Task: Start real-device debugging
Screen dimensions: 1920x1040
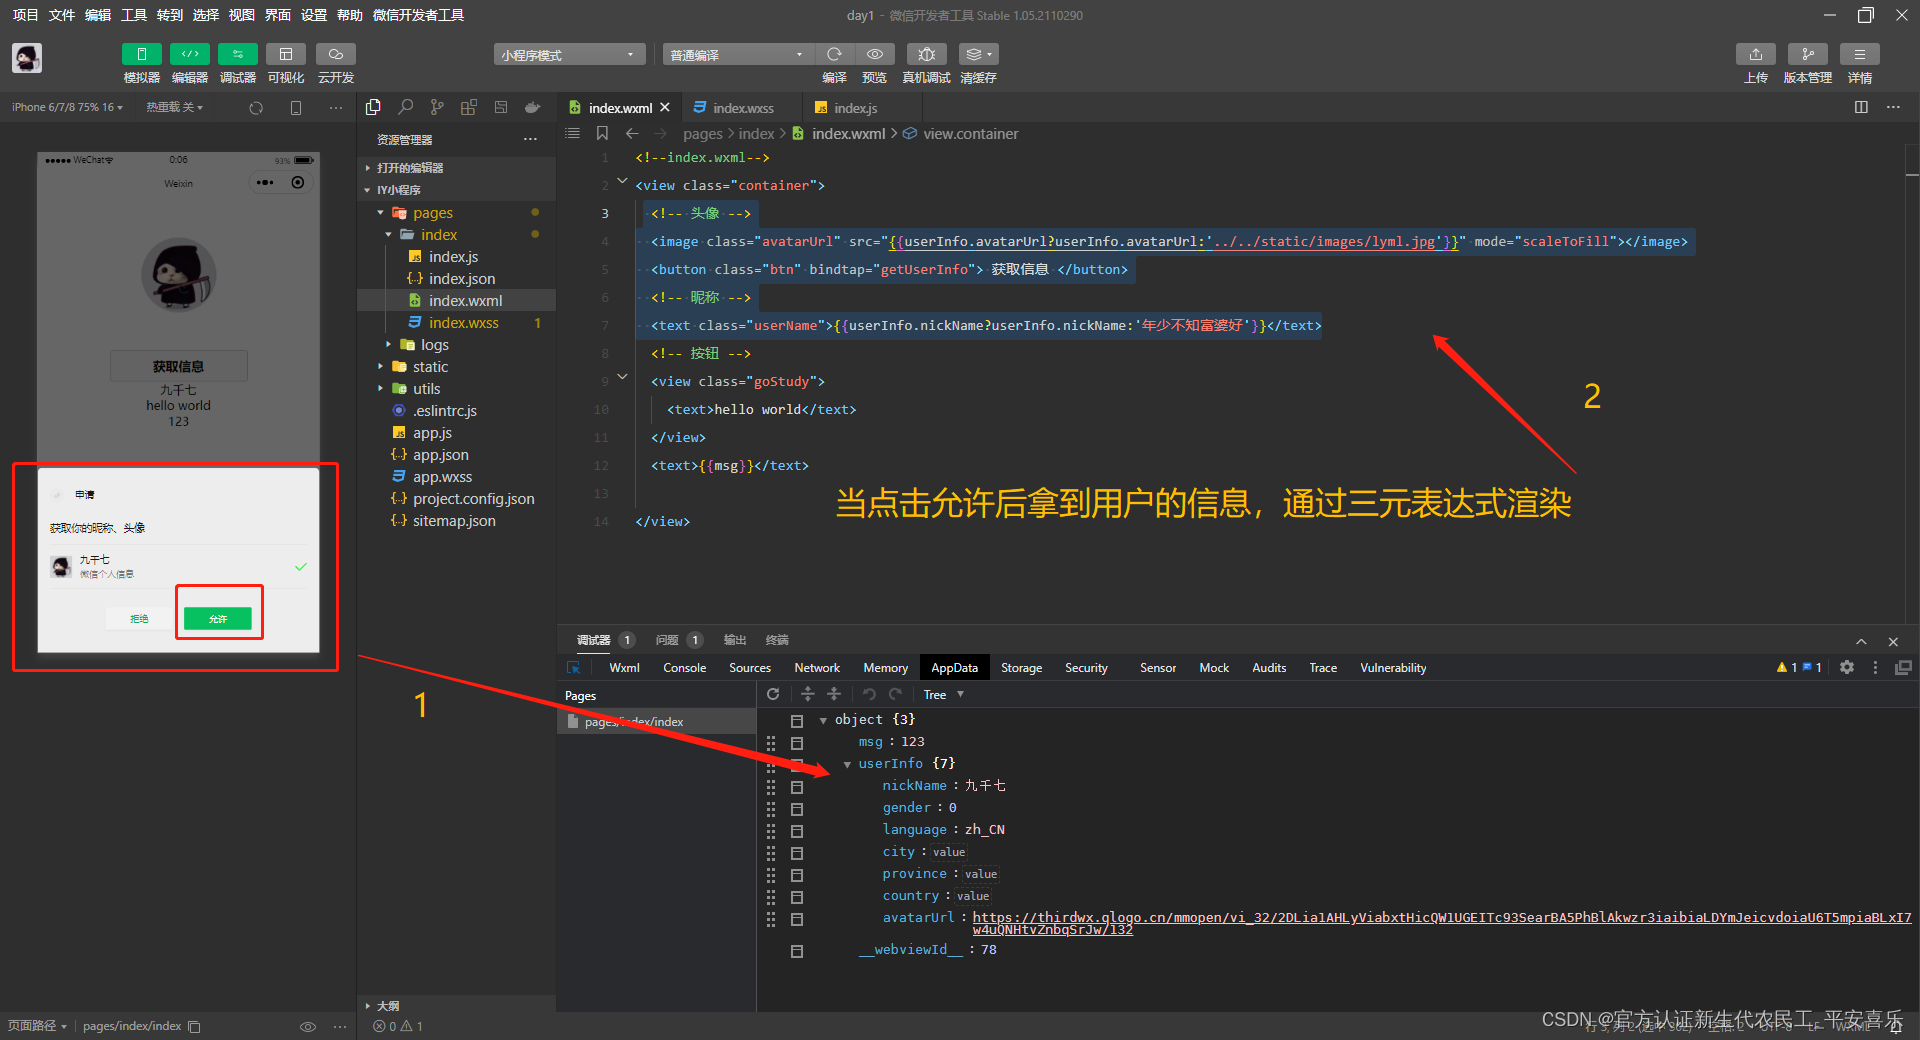Action: (x=926, y=54)
